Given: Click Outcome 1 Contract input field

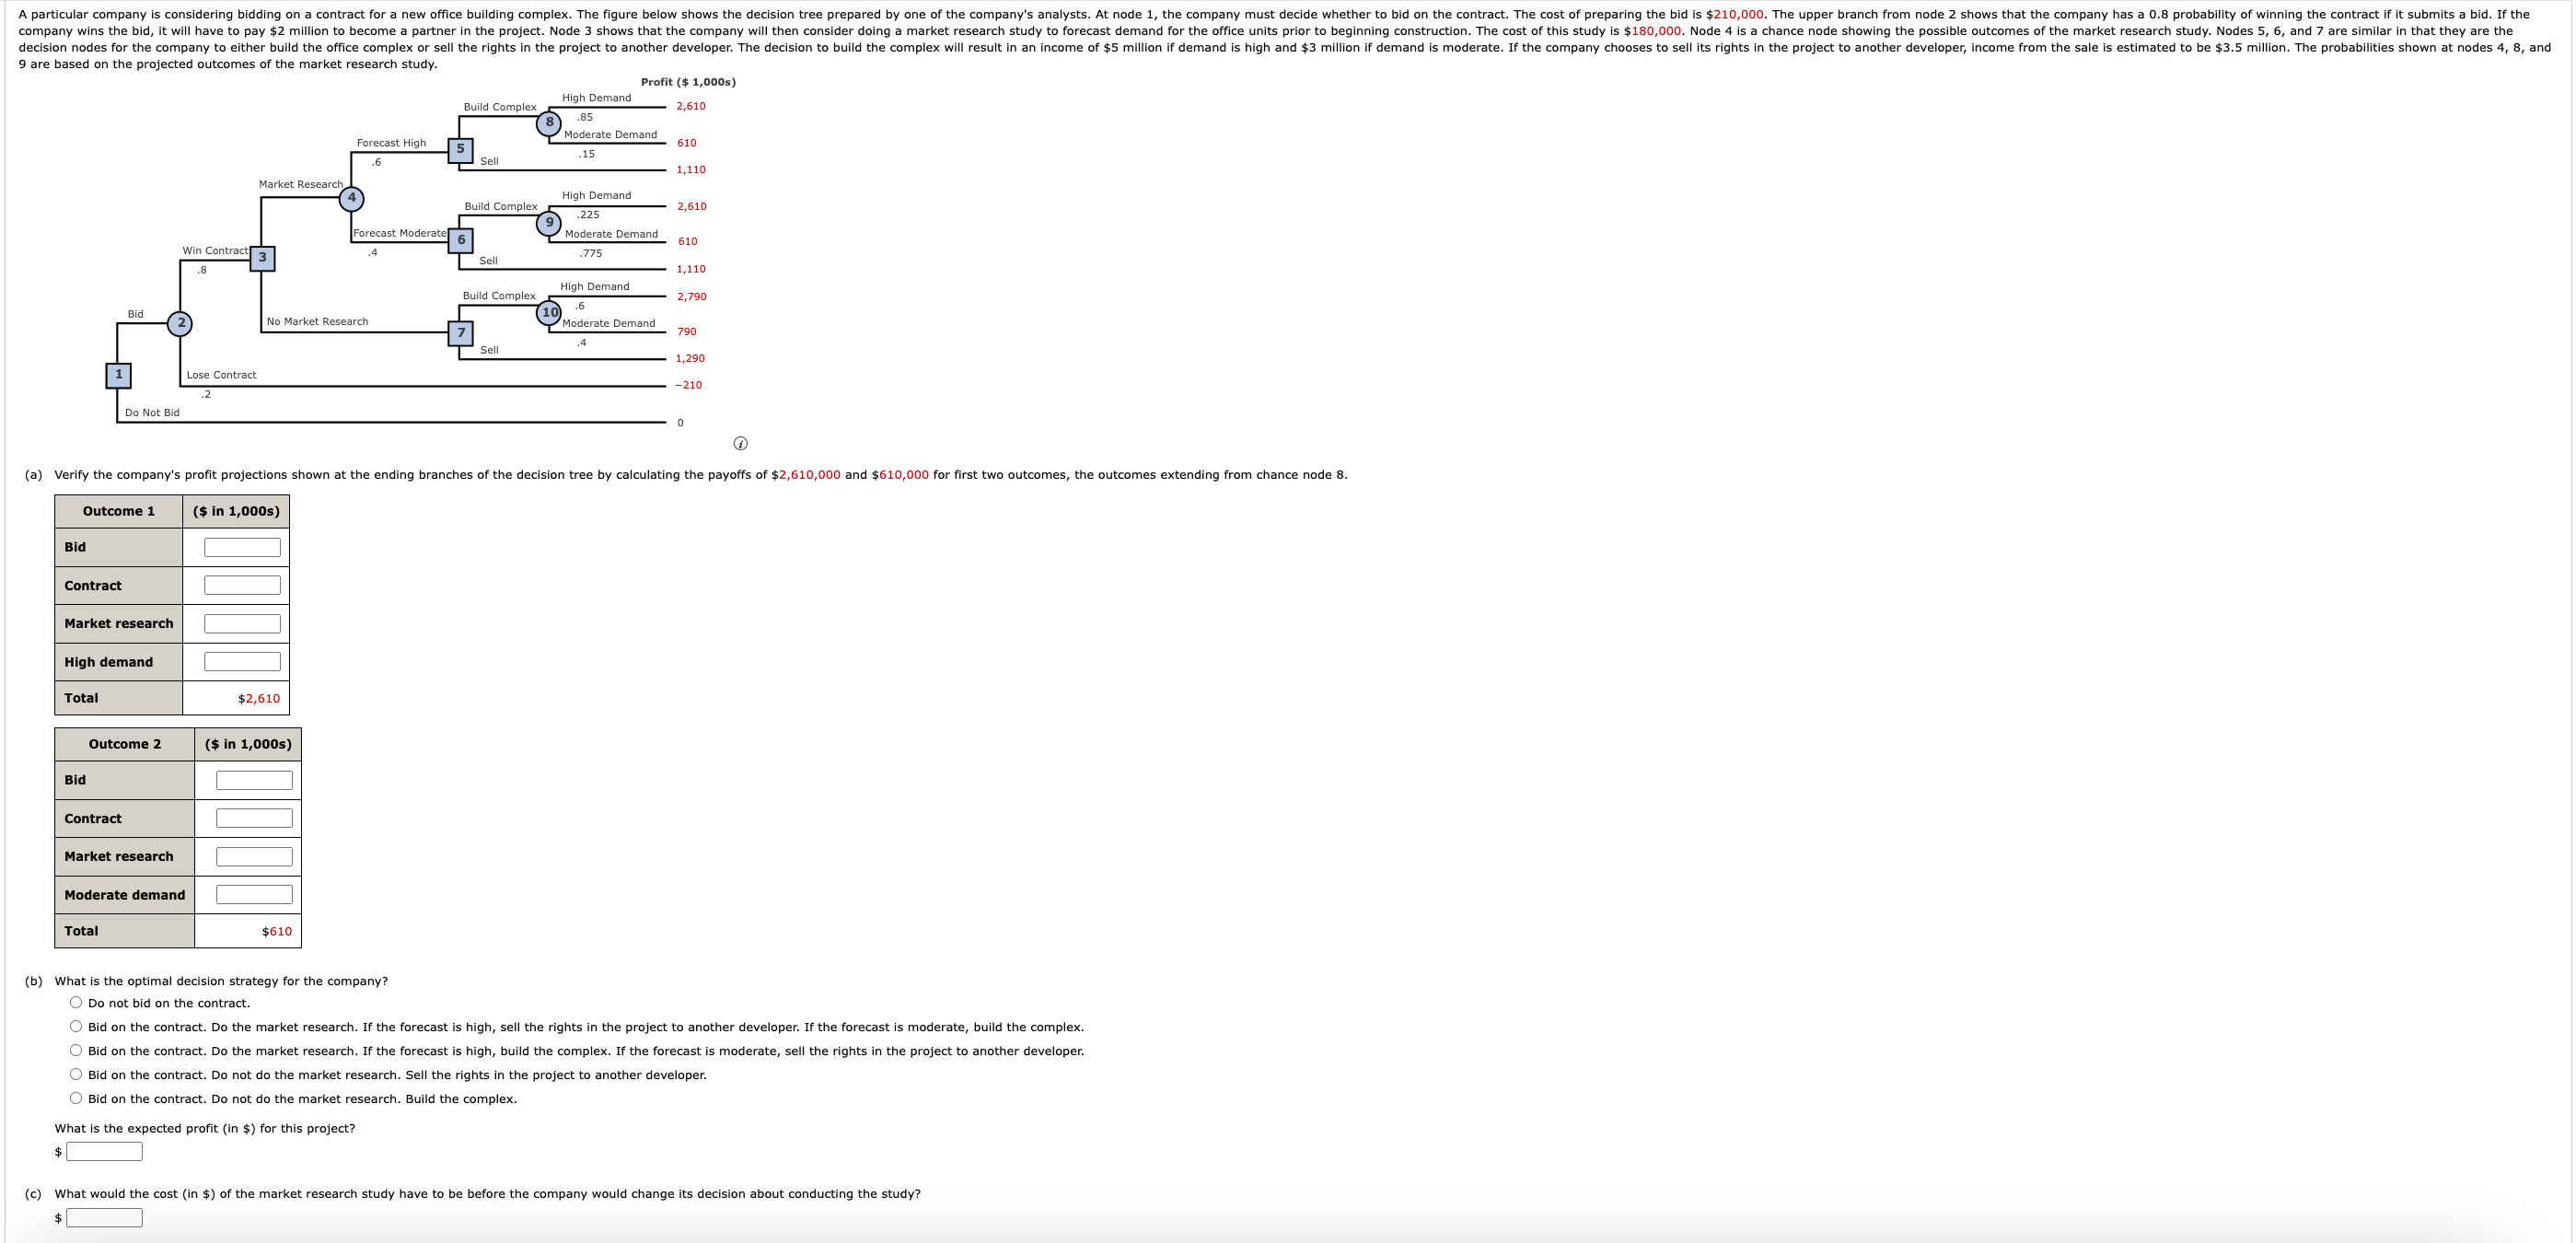Looking at the screenshot, I should (242, 585).
